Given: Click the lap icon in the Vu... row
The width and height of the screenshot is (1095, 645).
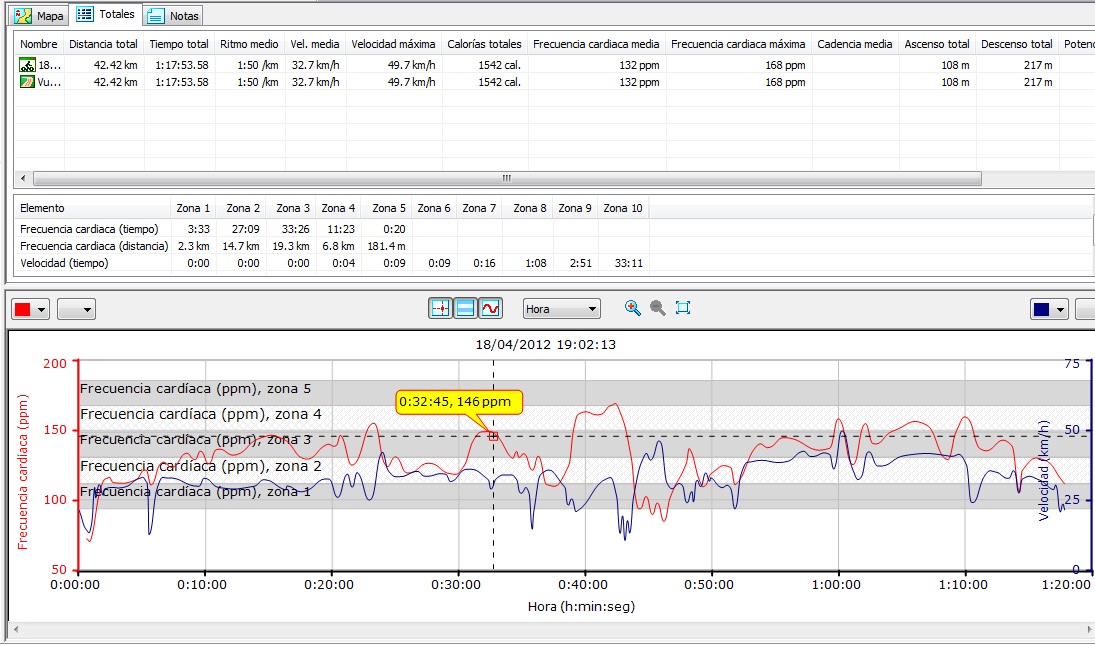Looking at the screenshot, I should click(27, 82).
